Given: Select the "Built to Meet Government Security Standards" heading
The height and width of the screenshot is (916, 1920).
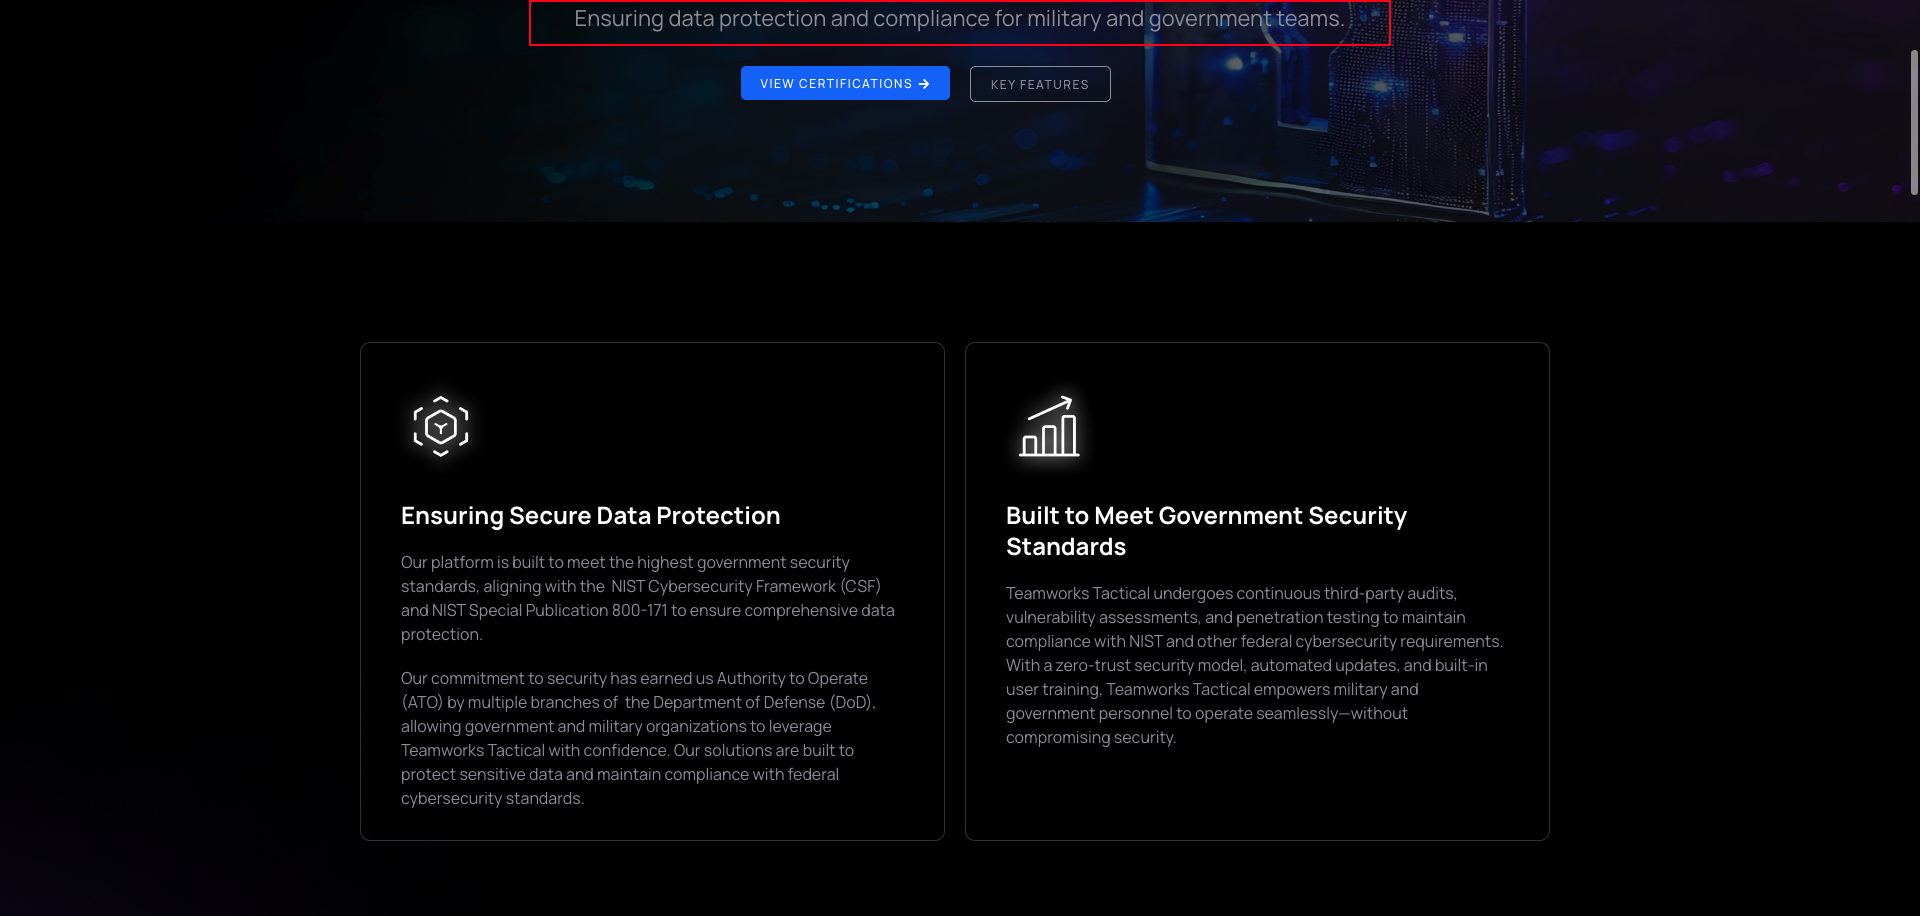Looking at the screenshot, I should click(1205, 531).
